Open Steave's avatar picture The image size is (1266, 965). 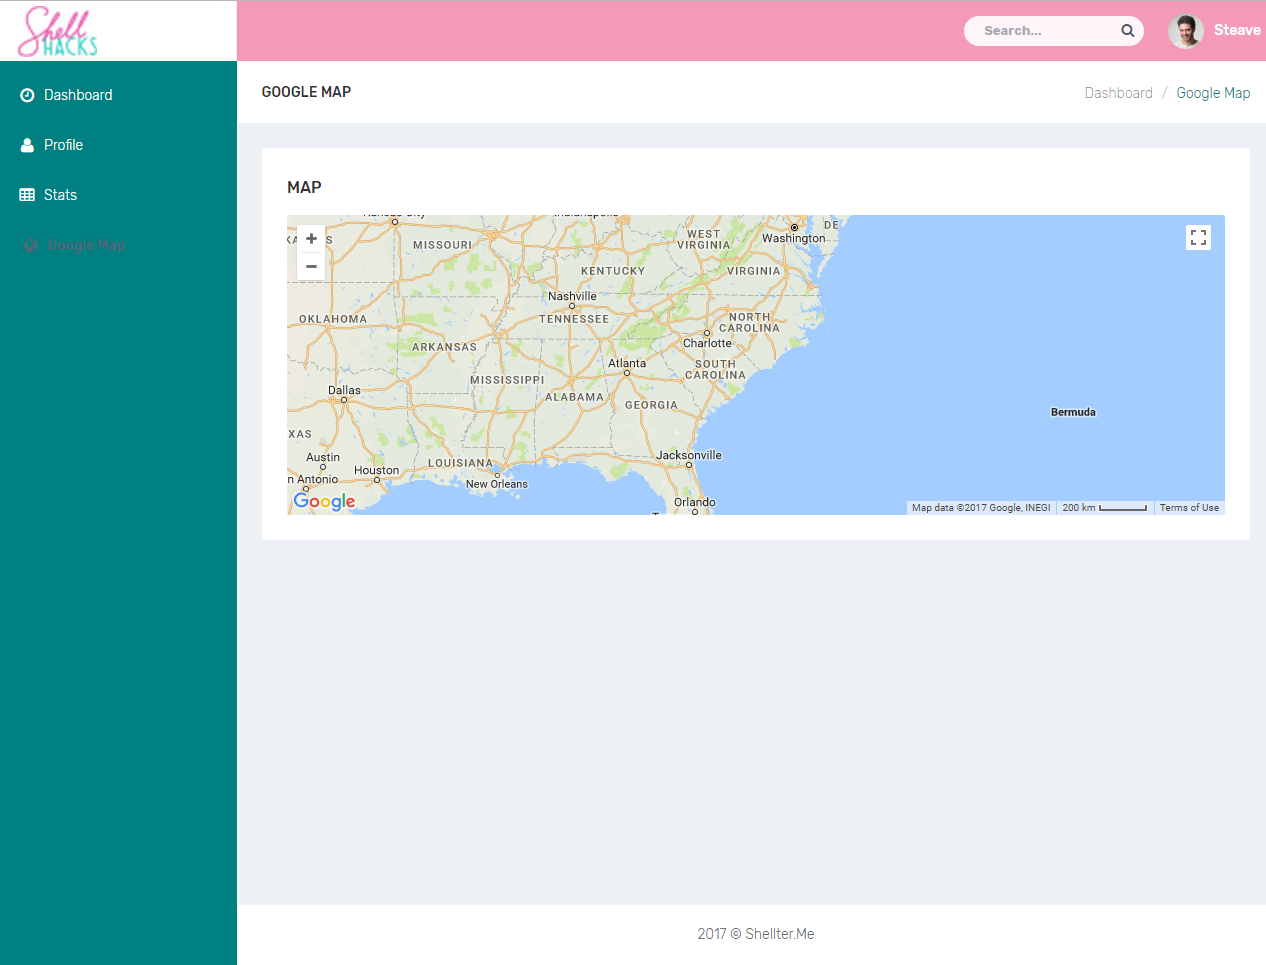click(x=1186, y=31)
